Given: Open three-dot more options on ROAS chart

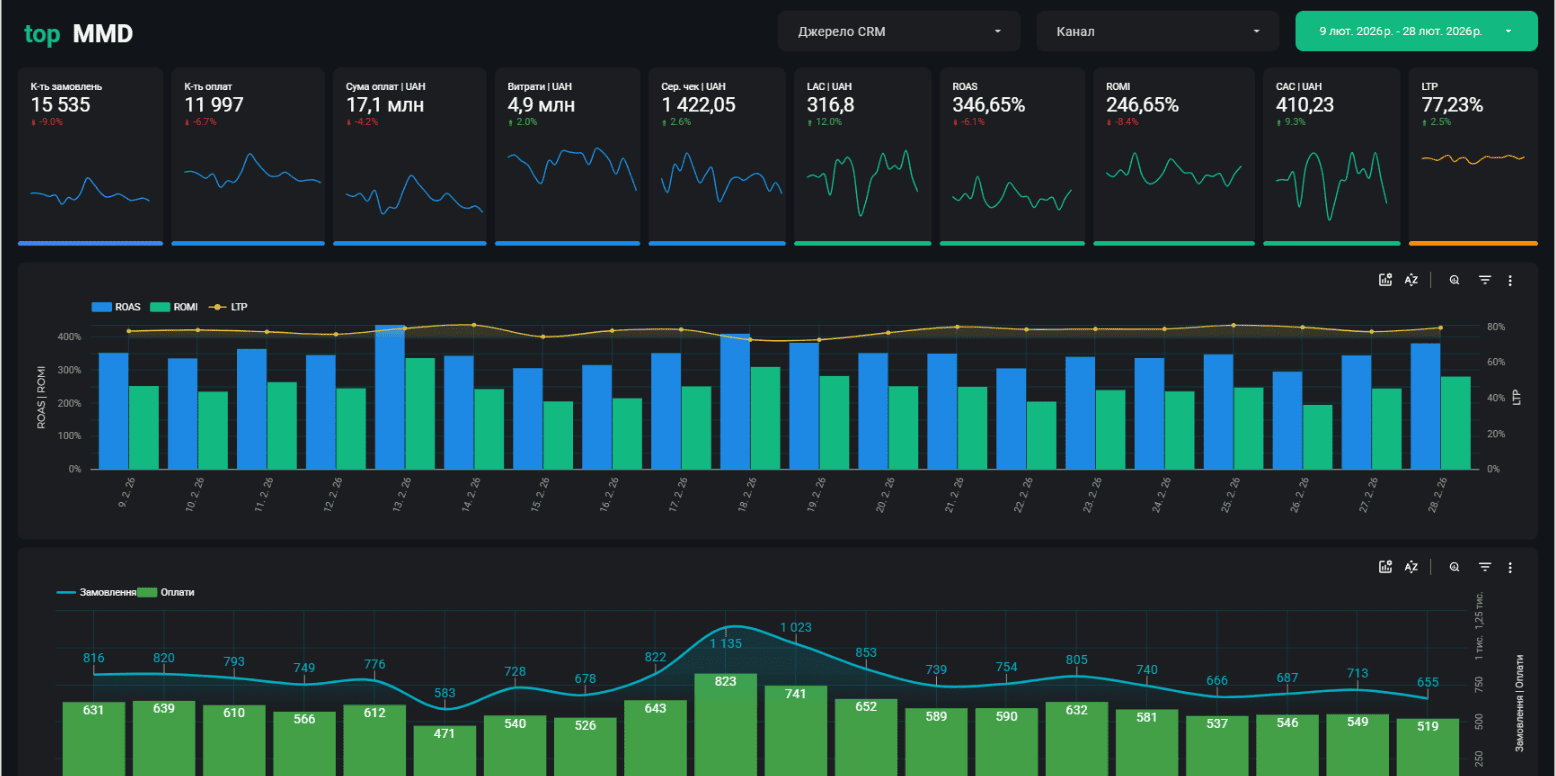Looking at the screenshot, I should pyautogui.click(x=1510, y=280).
